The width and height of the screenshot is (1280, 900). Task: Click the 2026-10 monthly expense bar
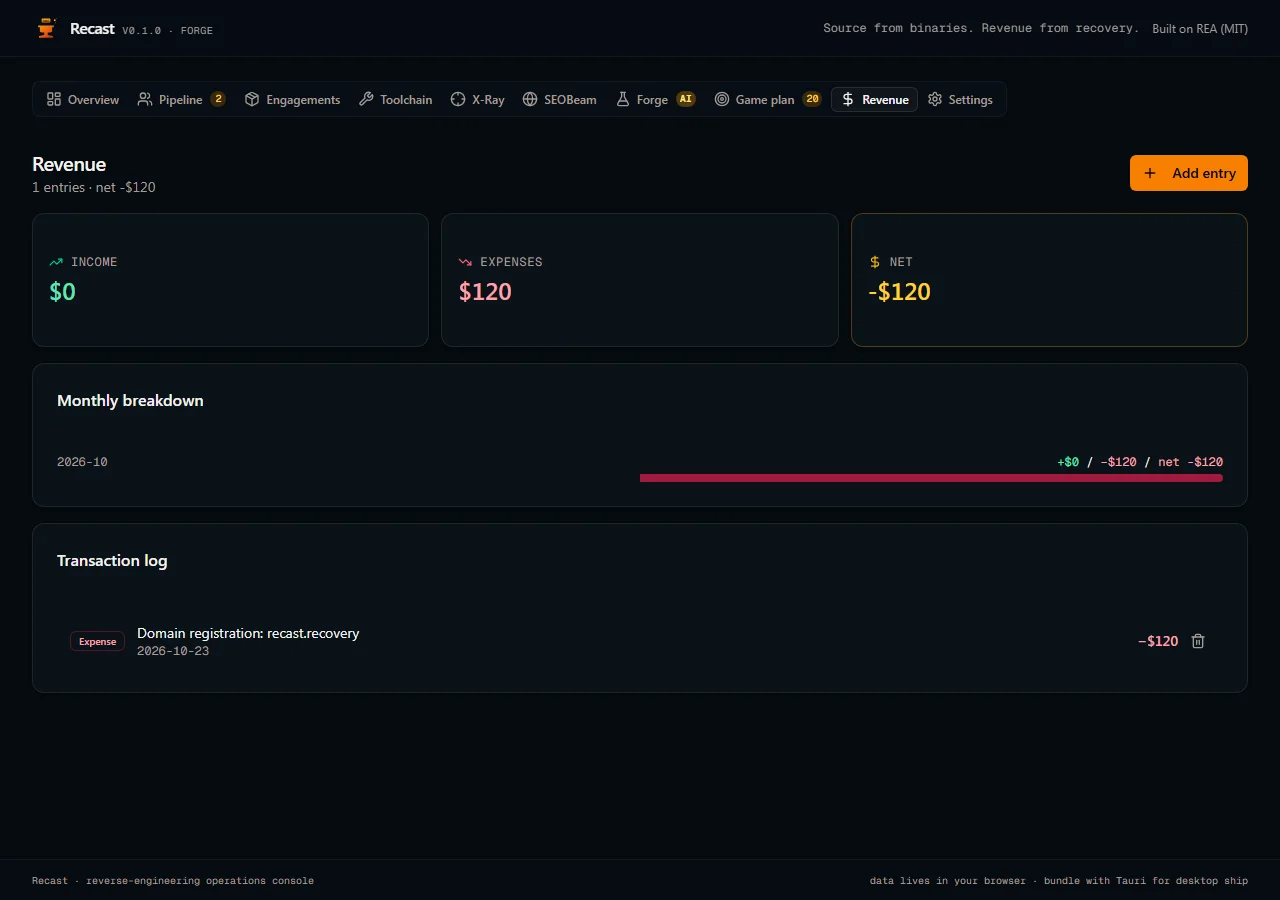pos(931,478)
